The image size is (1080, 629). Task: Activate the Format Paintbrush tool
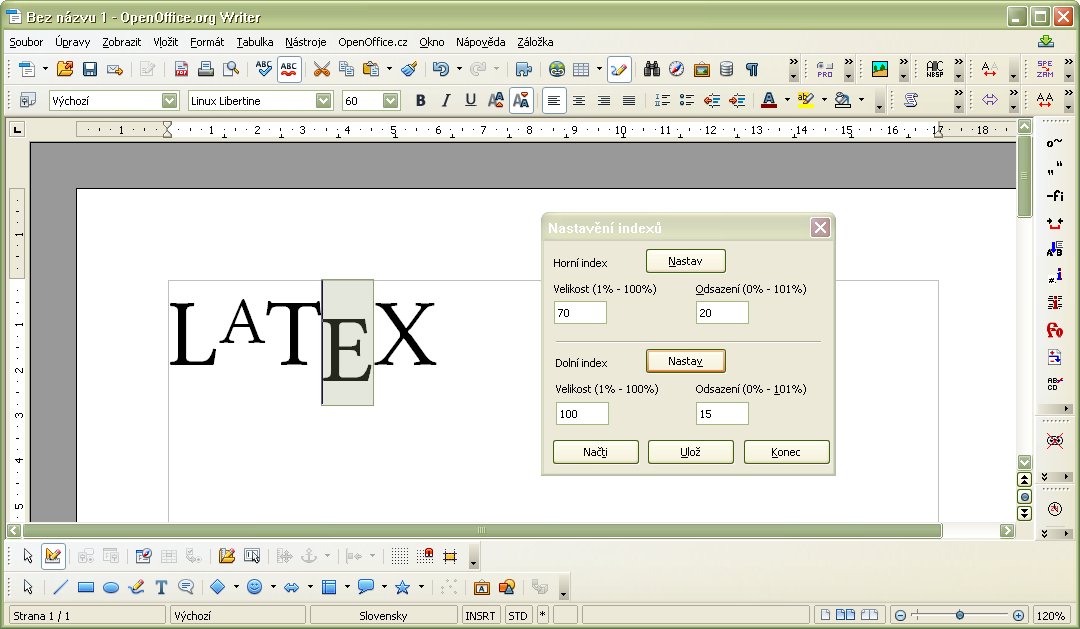(x=409, y=69)
